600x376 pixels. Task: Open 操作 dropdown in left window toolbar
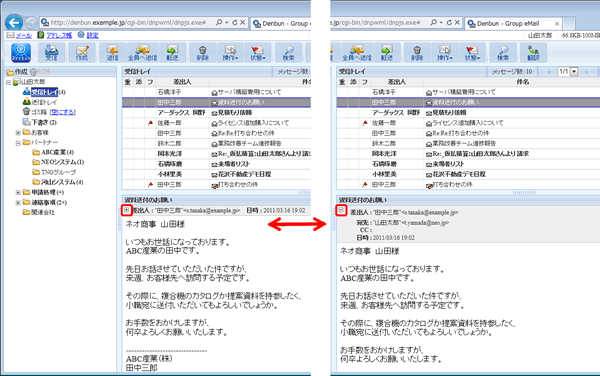coord(230,53)
